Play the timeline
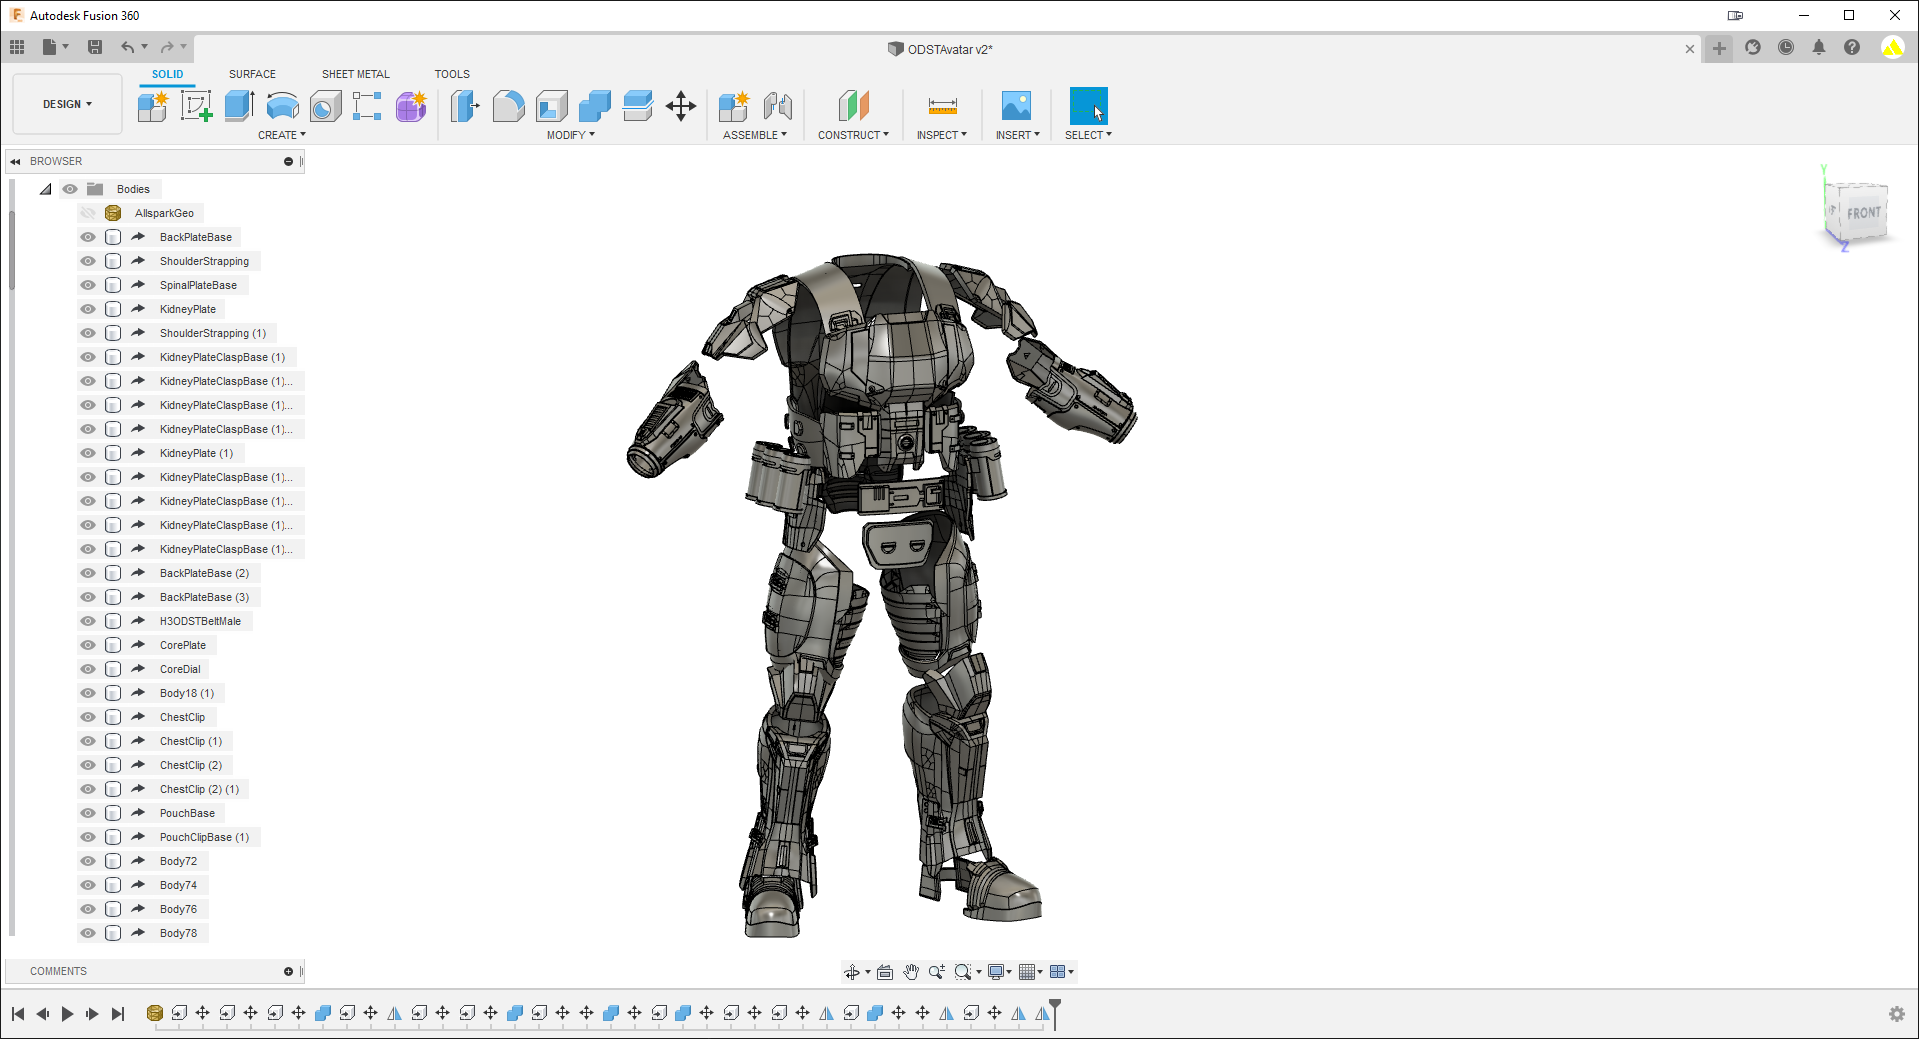The image size is (1919, 1039). click(x=67, y=1014)
